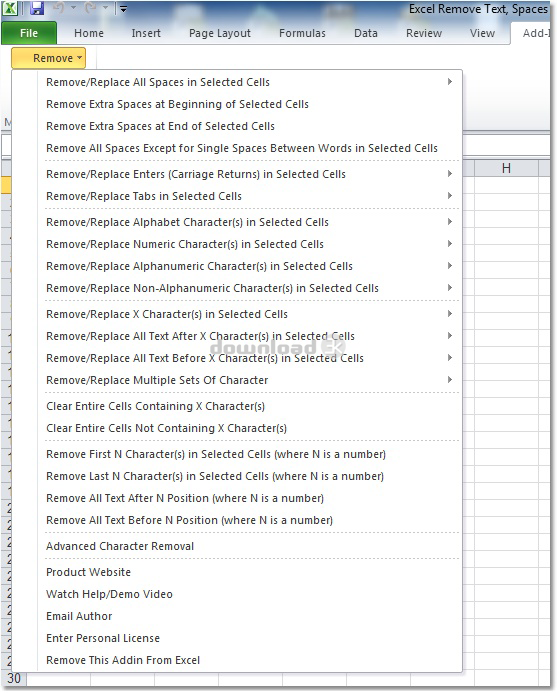
Task: Click the Undo arrow icon
Action: tap(59, 8)
